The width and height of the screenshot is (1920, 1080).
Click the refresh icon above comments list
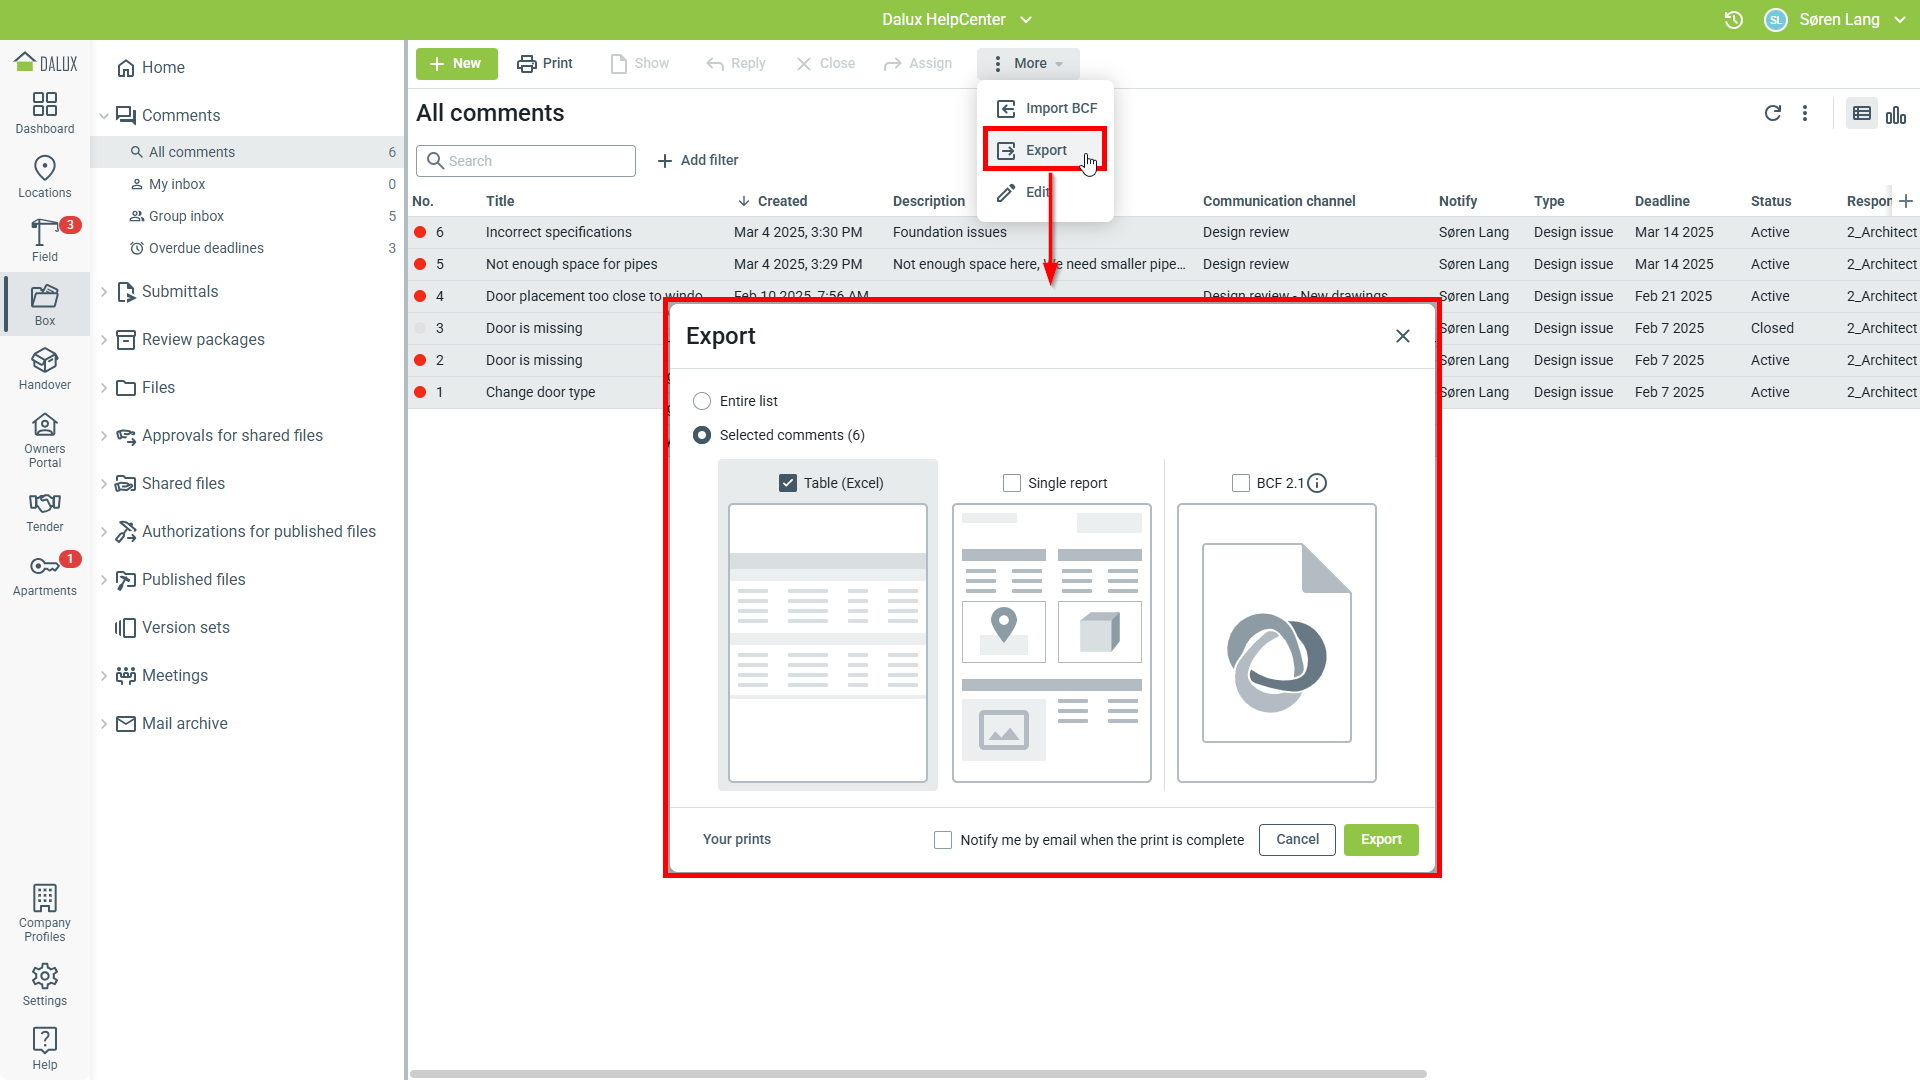pyautogui.click(x=1772, y=114)
